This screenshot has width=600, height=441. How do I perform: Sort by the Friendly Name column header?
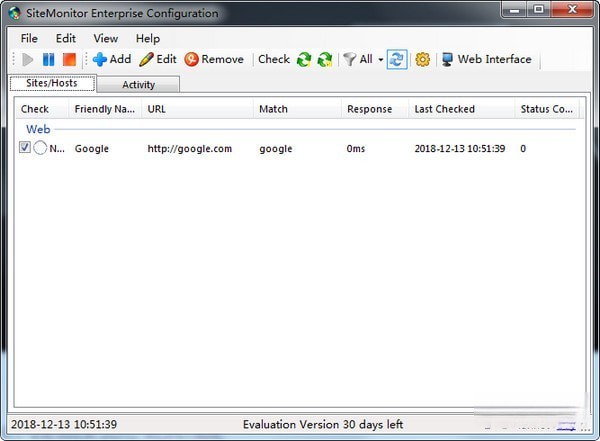(105, 109)
